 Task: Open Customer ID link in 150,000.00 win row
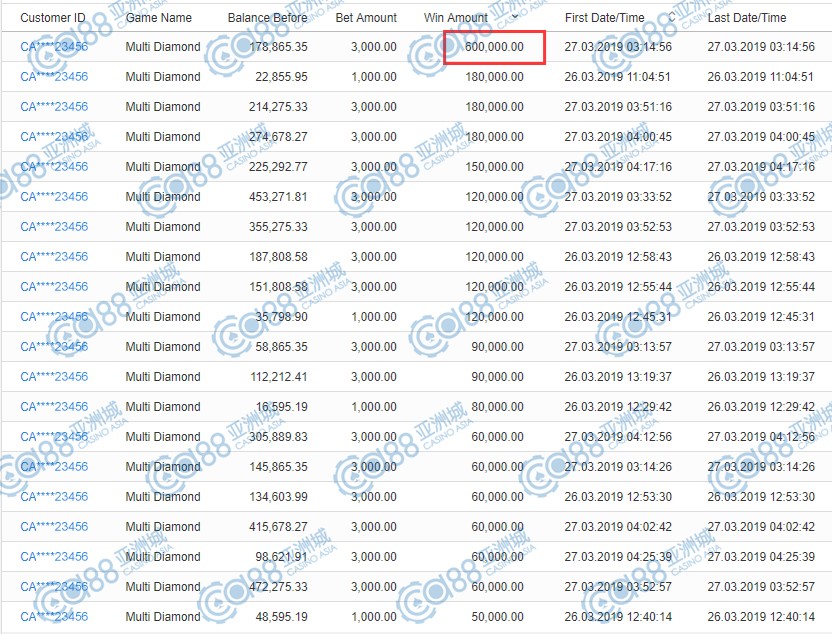point(54,167)
